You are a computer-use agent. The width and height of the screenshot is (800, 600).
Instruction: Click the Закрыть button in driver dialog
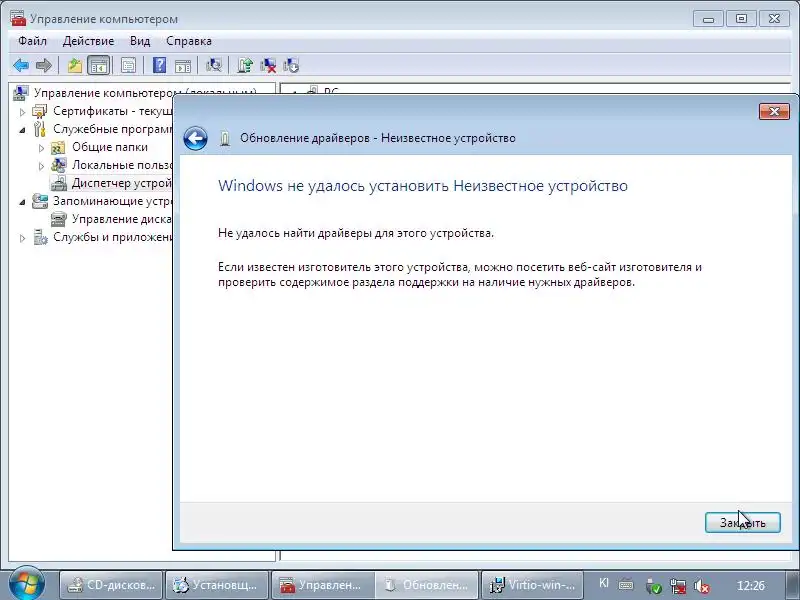pyautogui.click(x=742, y=522)
